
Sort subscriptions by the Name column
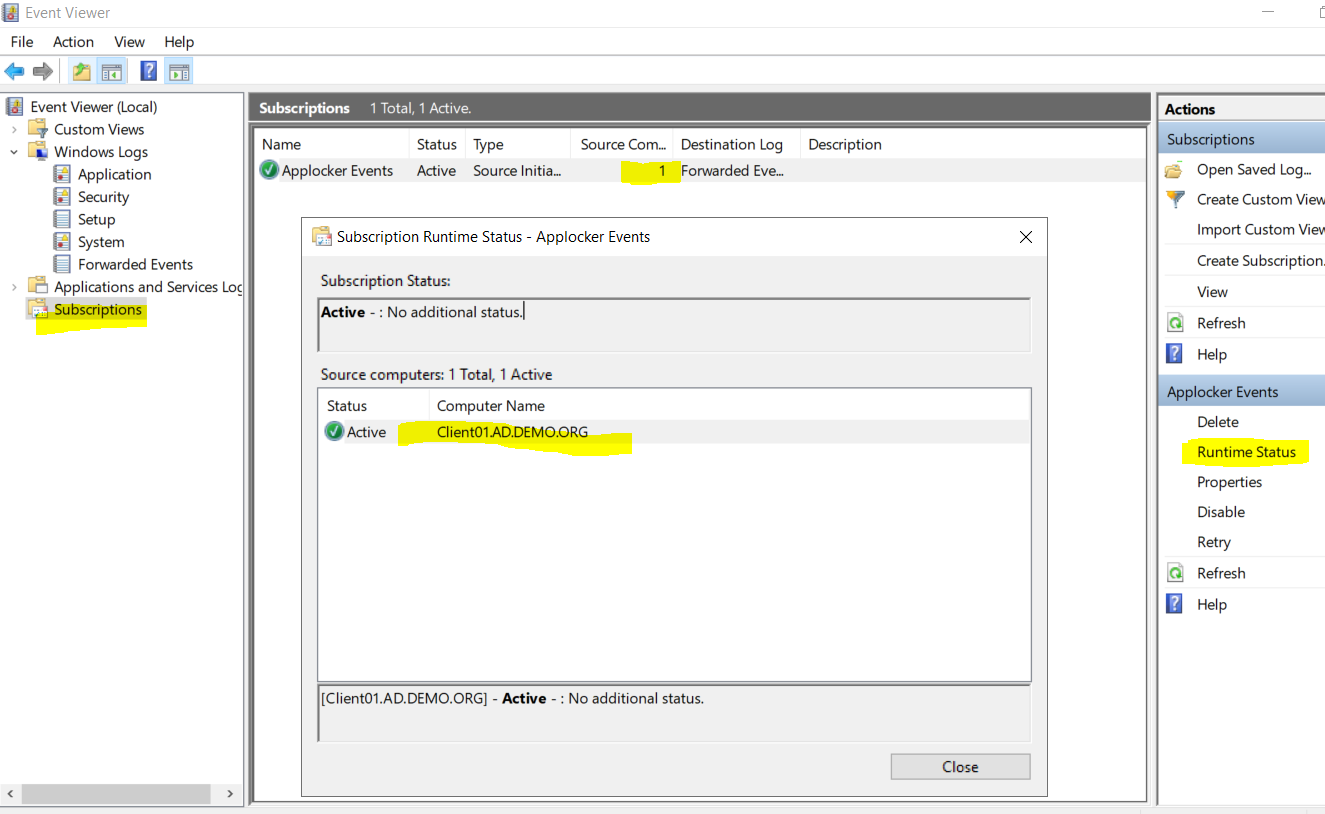[332, 144]
